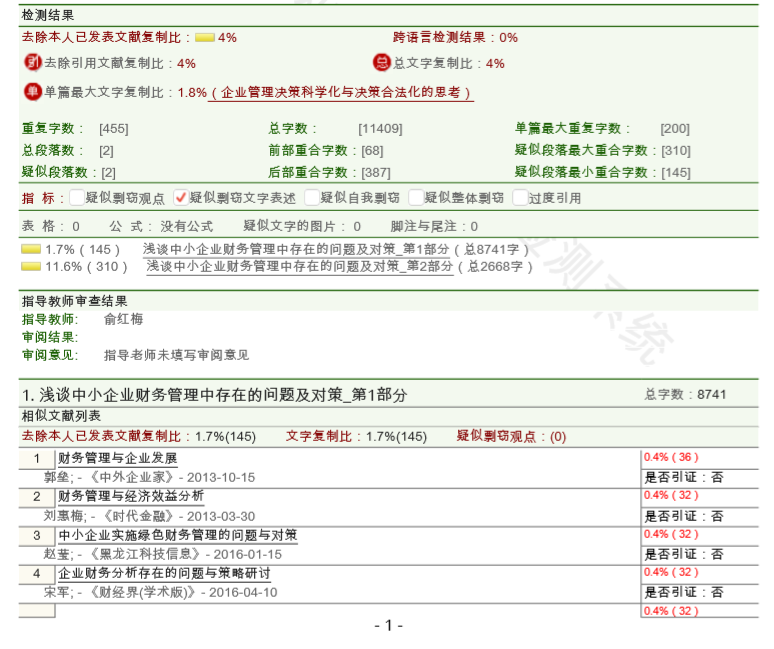The height and width of the screenshot is (649, 774).
Task: Click 前部重合字数 value [68]
Action: pyautogui.click(x=372, y=151)
